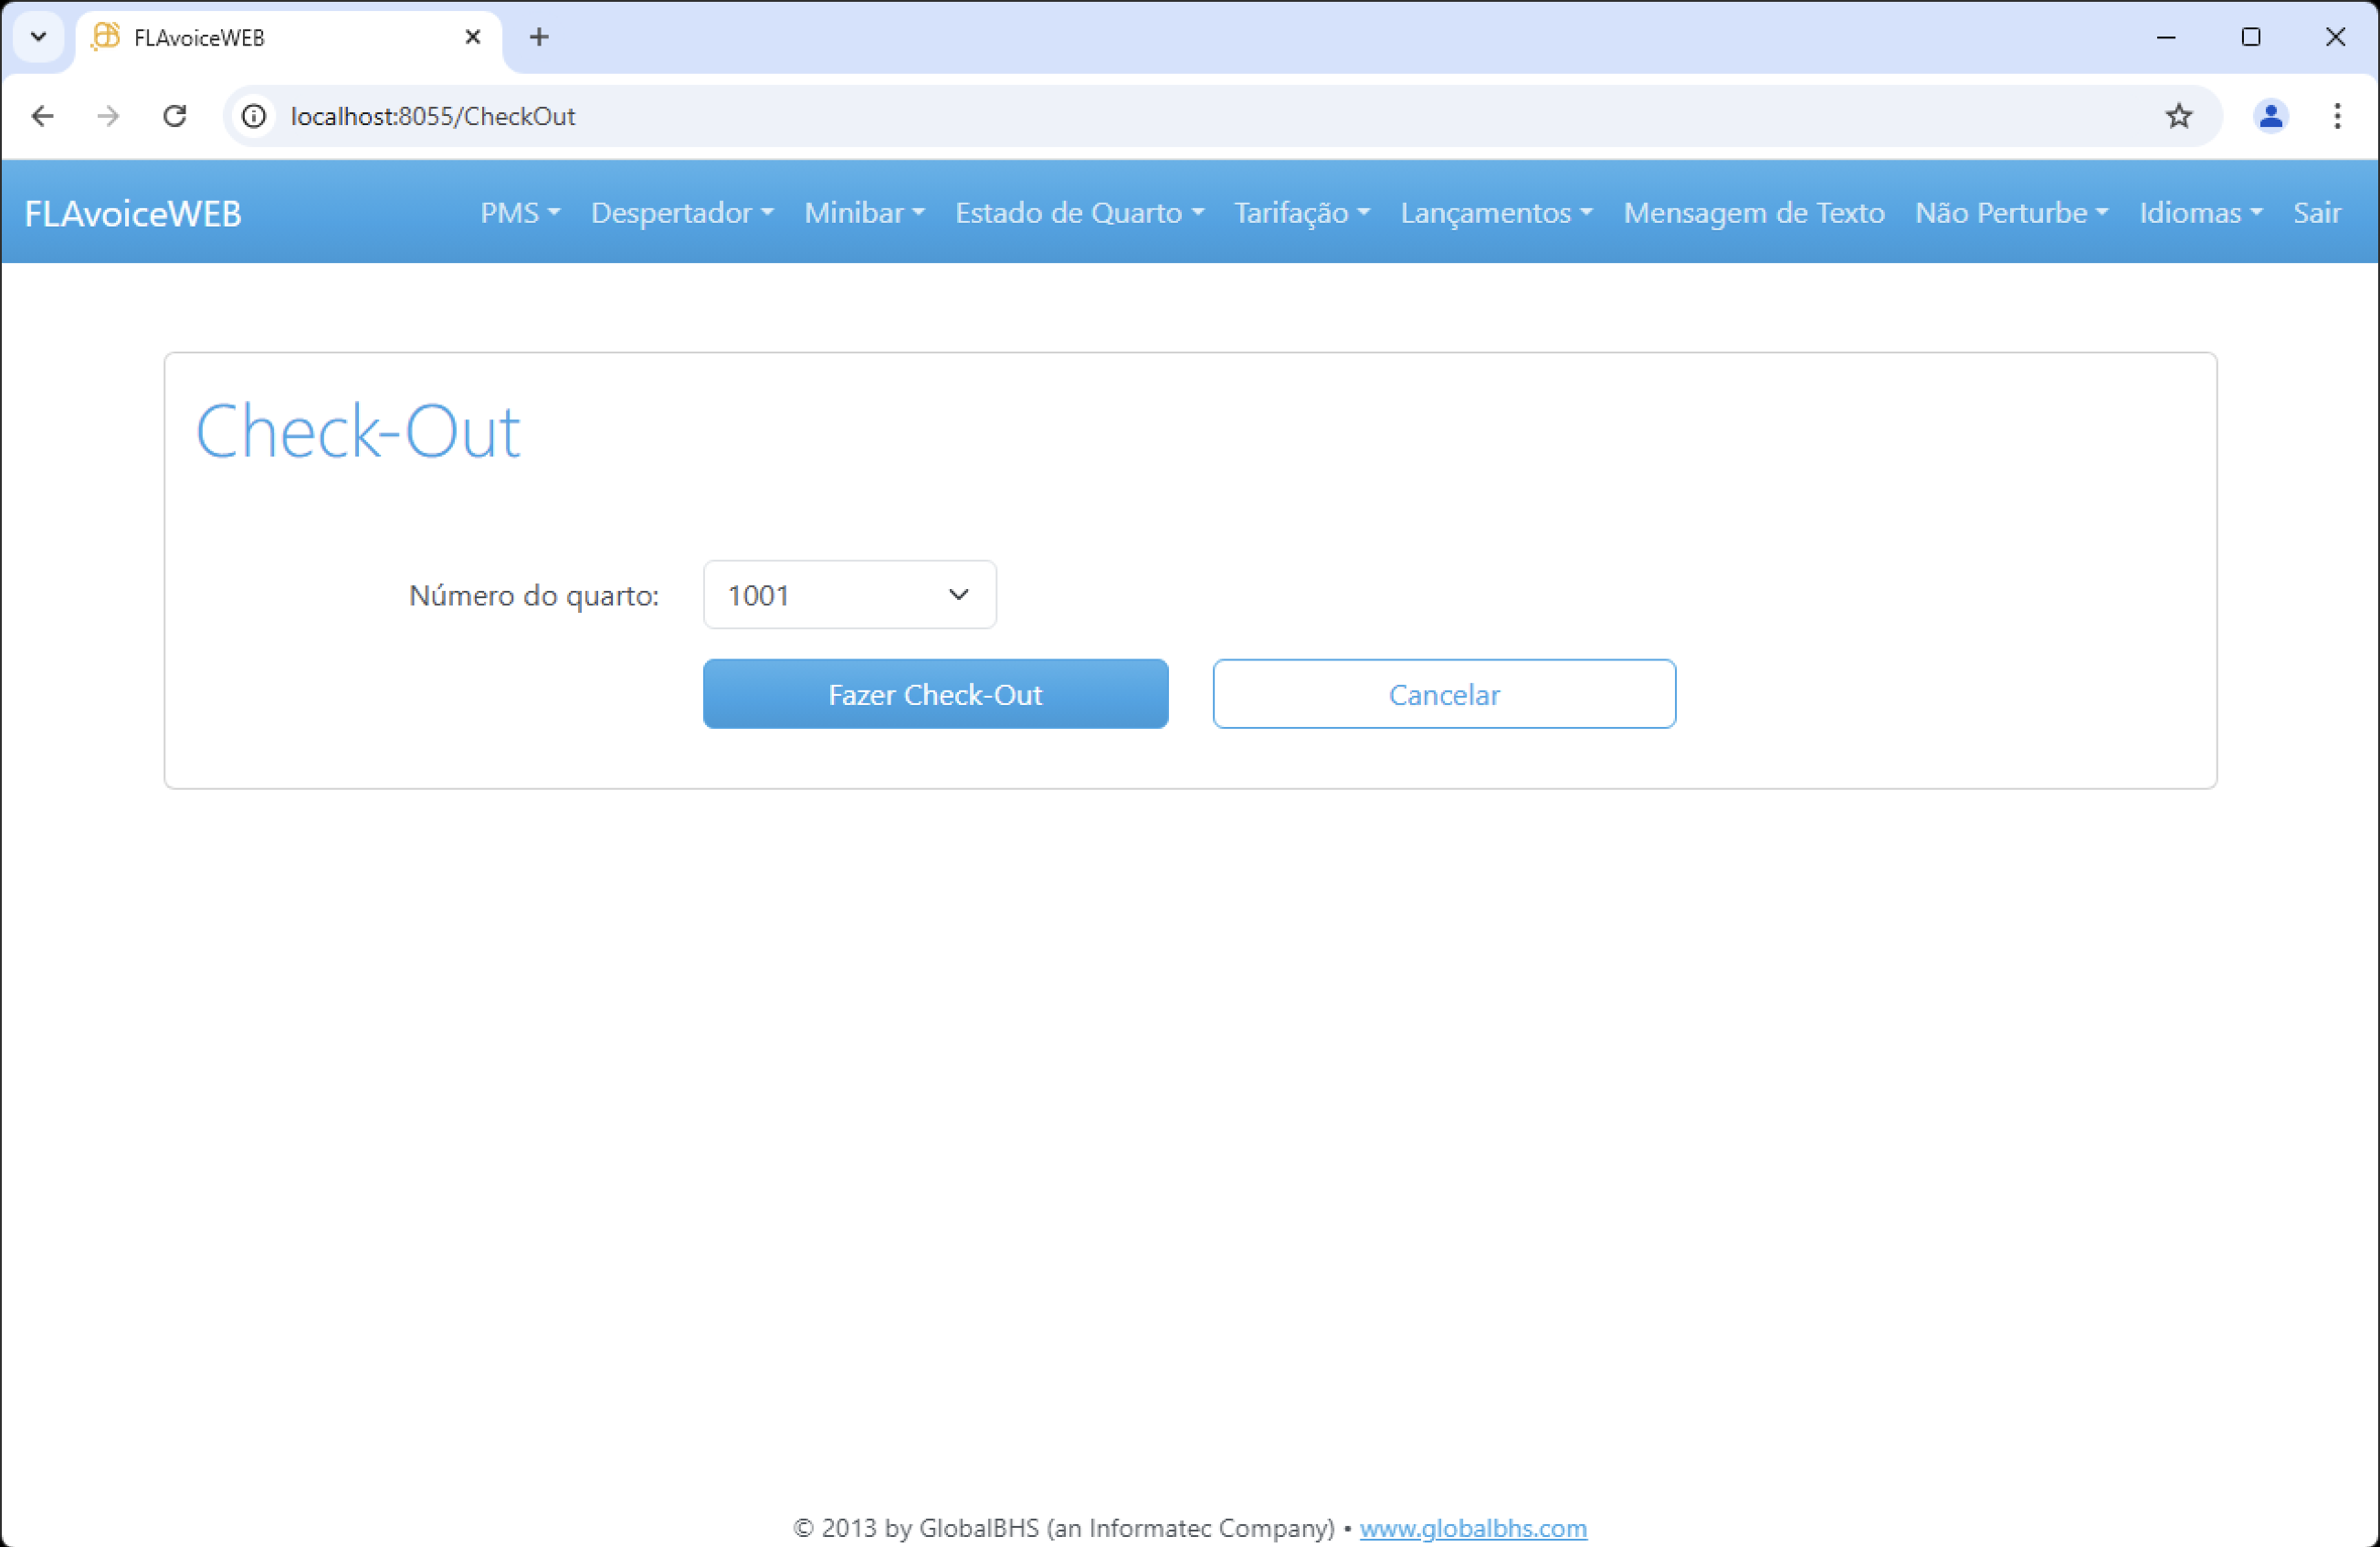Open Estado de Quarto menu
Viewport: 2380px width, 1547px height.
click(x=1078, y=213)
